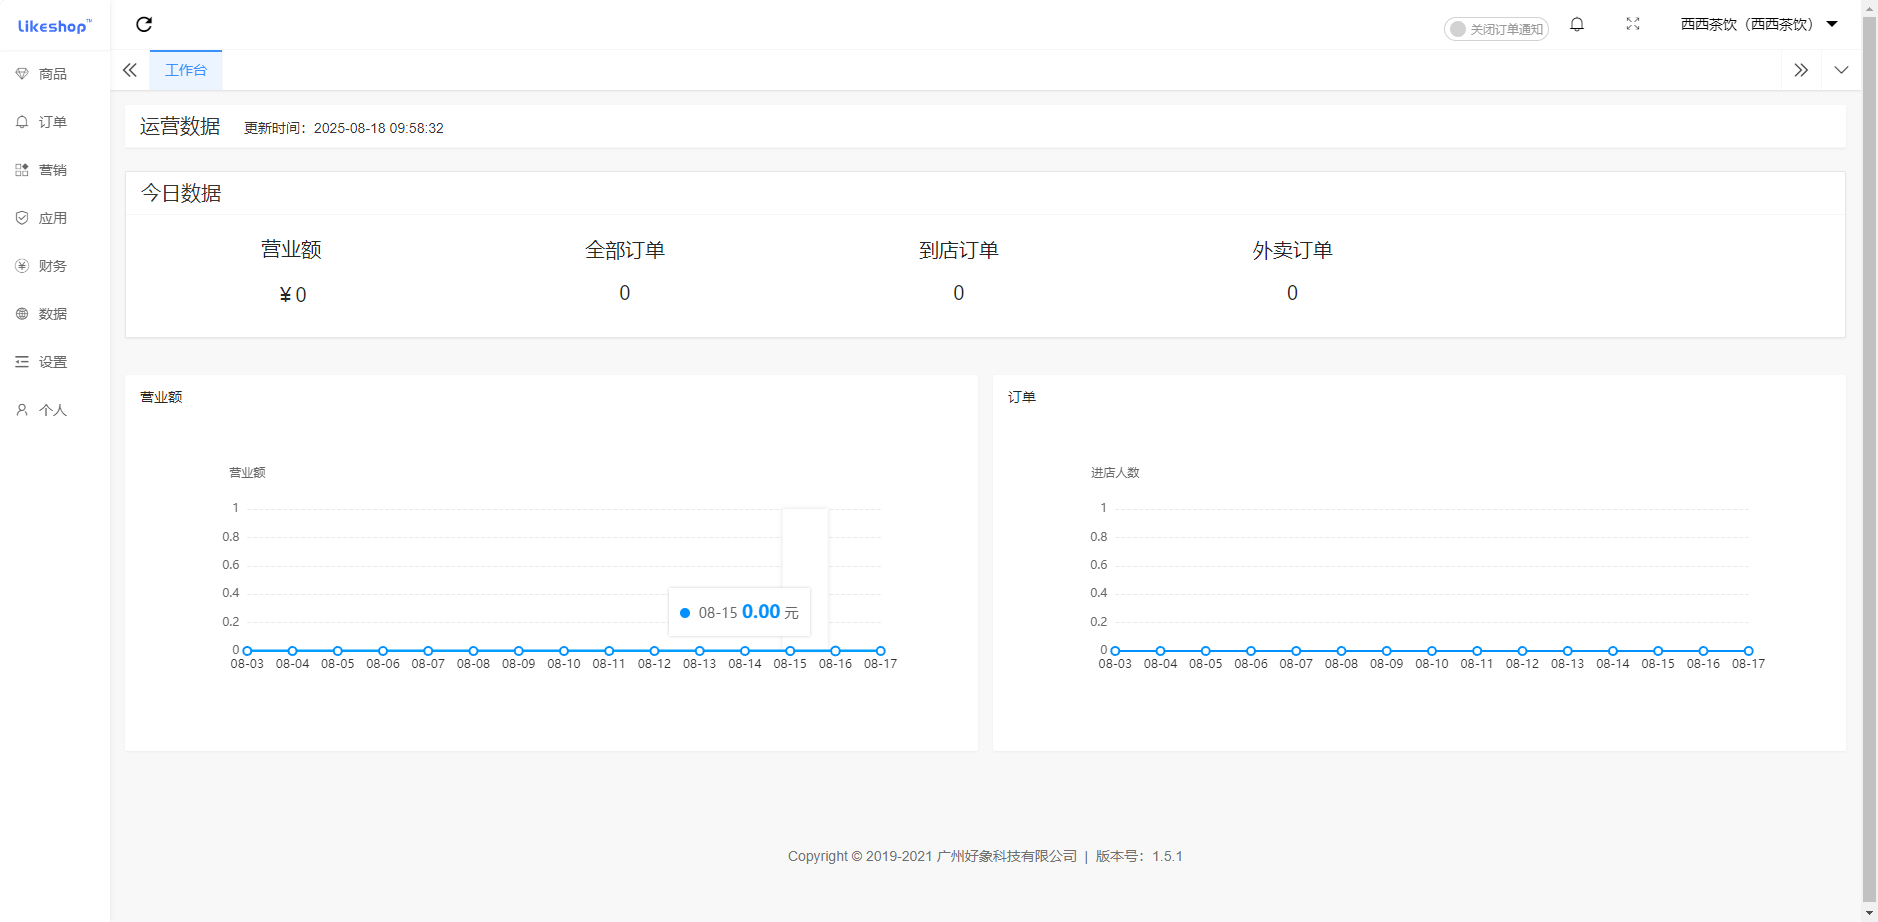Click the likeshop logo
1878x922 pixels.
coord(54,26)
